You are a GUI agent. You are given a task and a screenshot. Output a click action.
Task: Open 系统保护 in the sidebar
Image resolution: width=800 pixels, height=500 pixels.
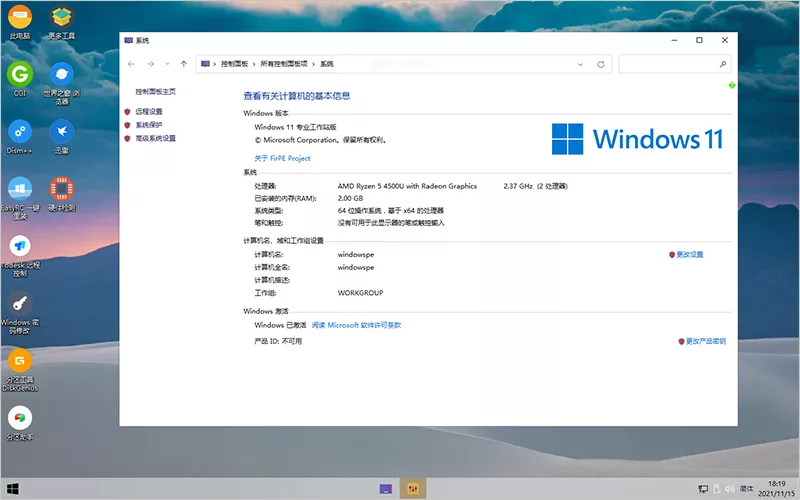148,124
